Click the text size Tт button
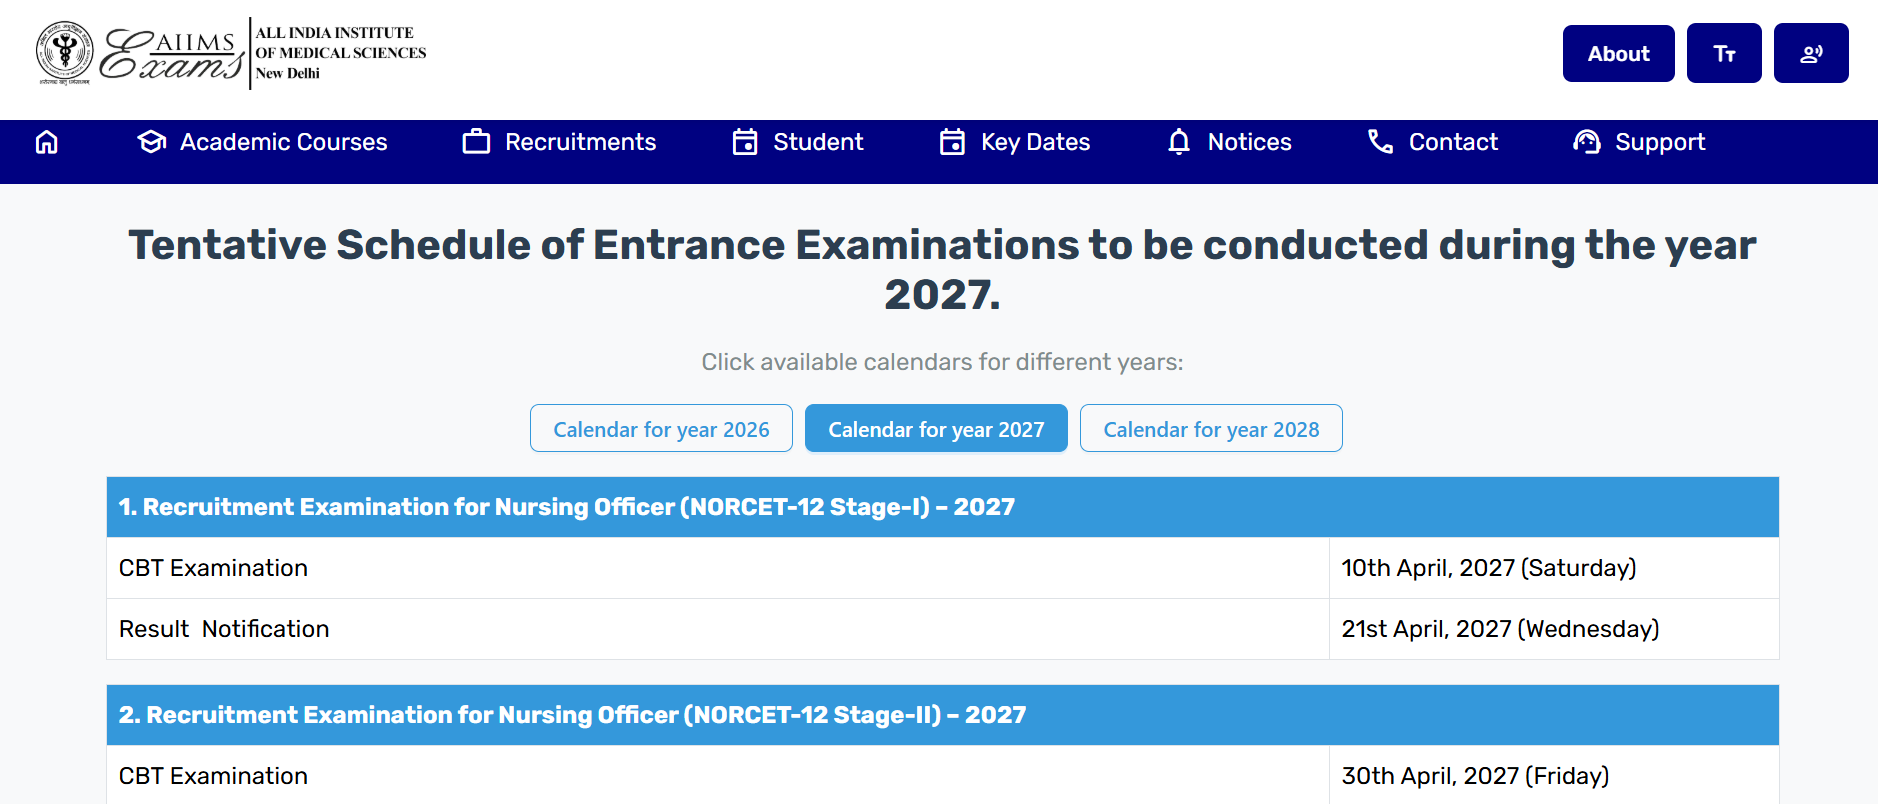1878x804 pixels. pos(1724,53)
